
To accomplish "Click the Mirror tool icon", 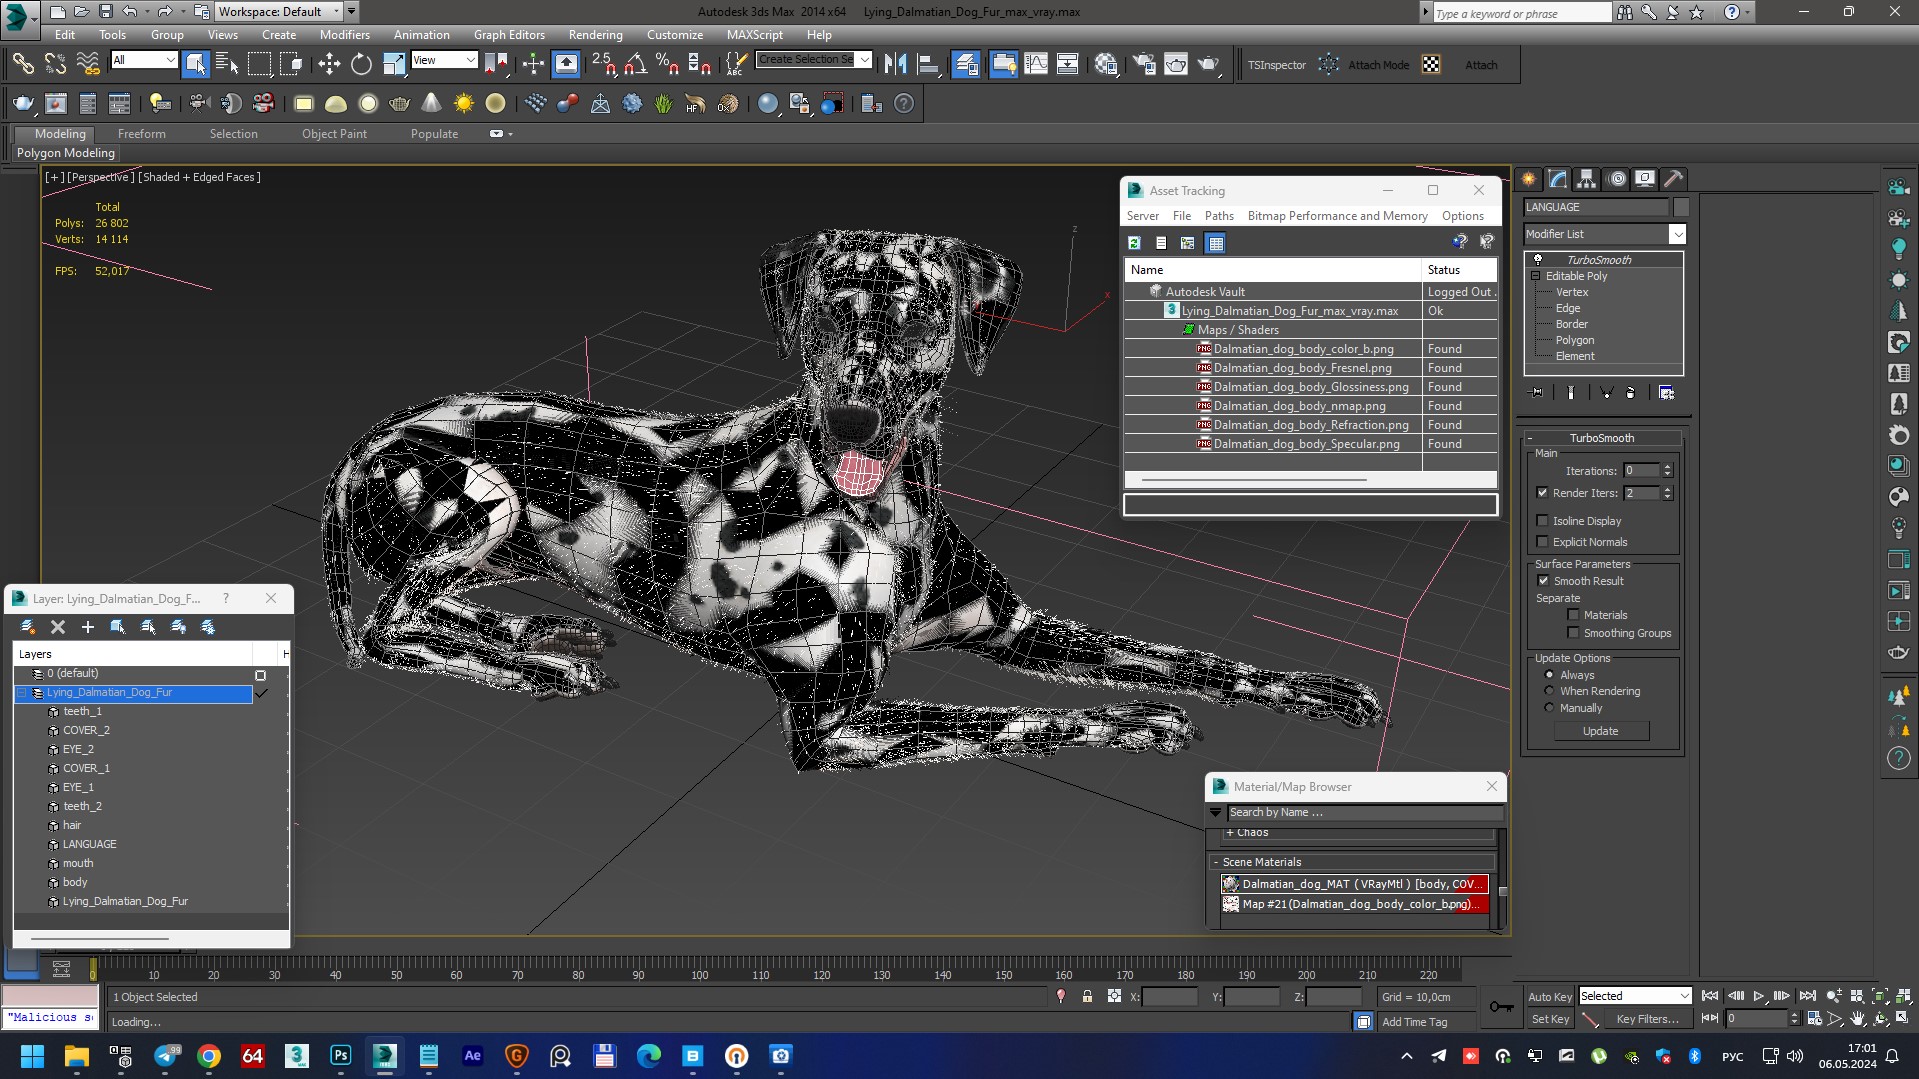I will coord(896,64).
